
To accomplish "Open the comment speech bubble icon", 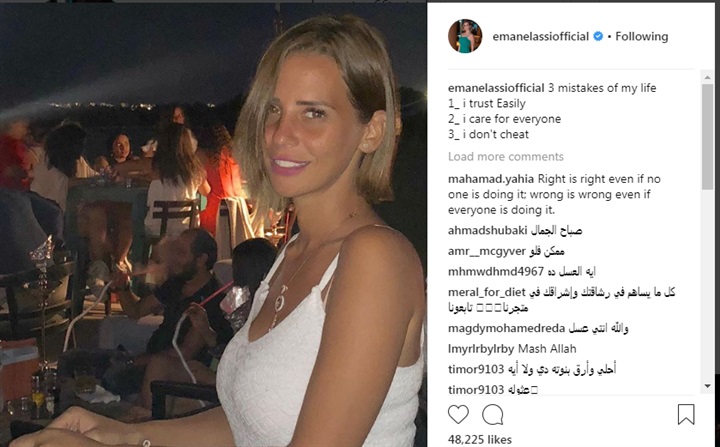I will pos(493,414).
